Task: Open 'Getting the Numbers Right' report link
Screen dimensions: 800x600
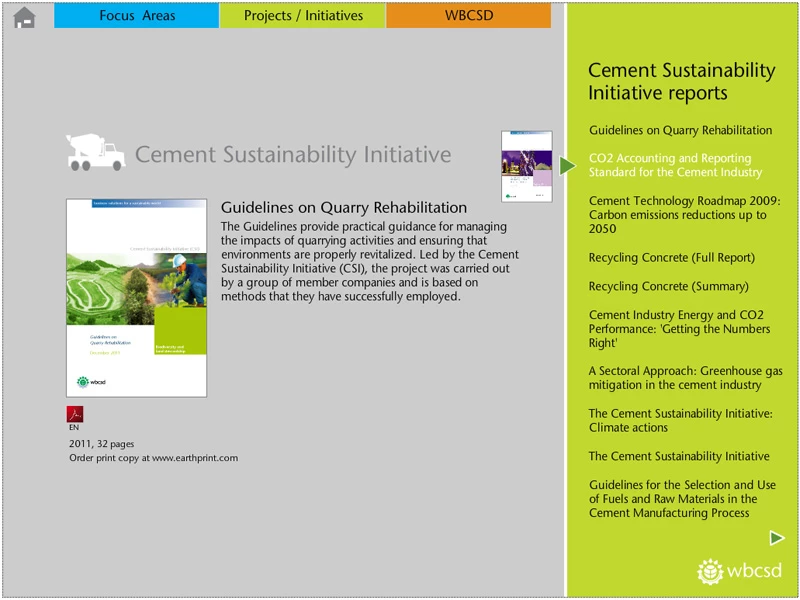Action: point(679,329)
